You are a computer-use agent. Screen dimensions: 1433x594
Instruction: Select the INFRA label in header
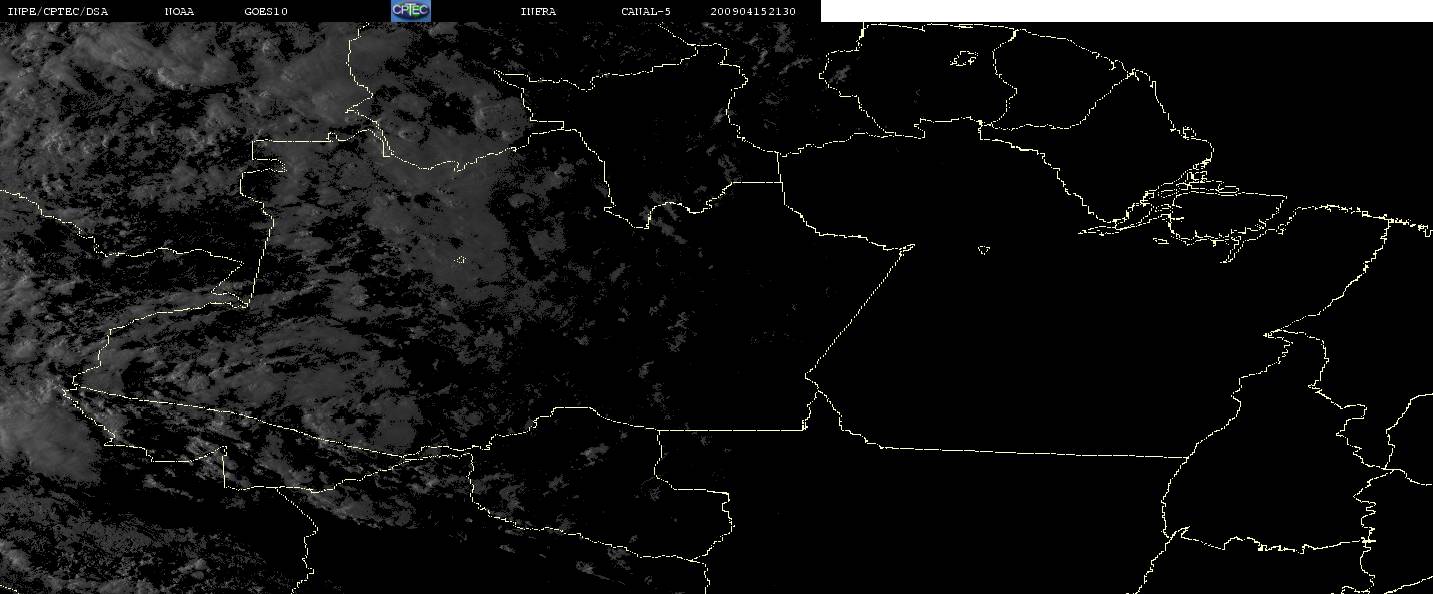click(538, 11)
